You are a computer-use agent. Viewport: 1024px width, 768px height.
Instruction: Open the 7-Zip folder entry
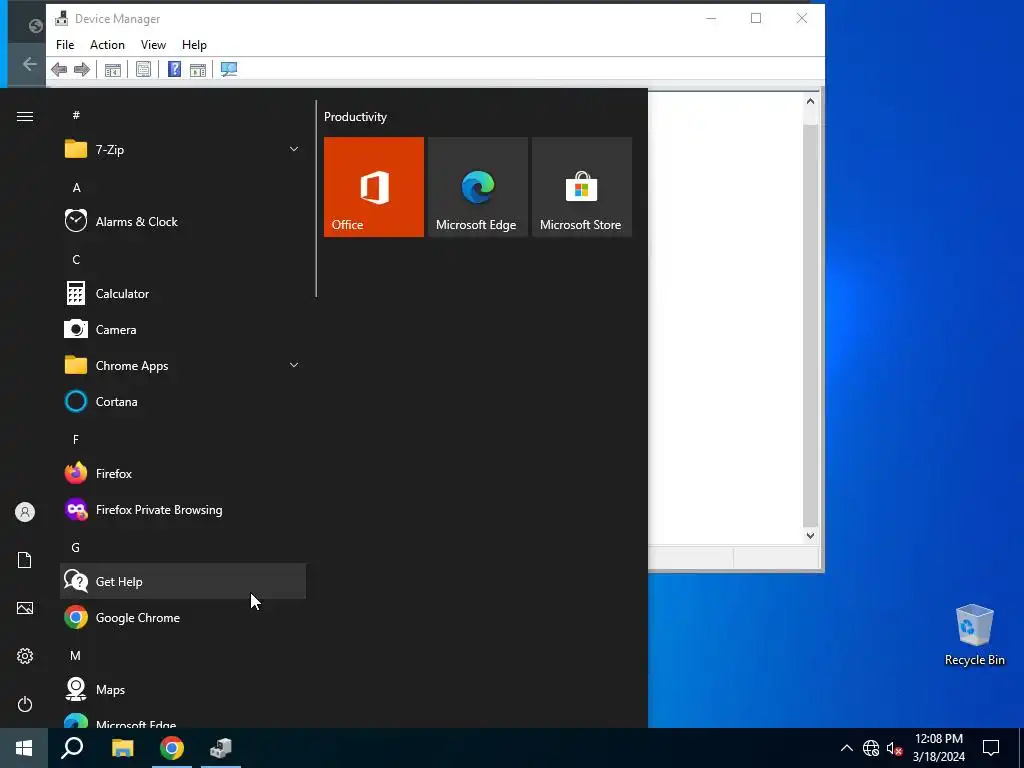183,150
